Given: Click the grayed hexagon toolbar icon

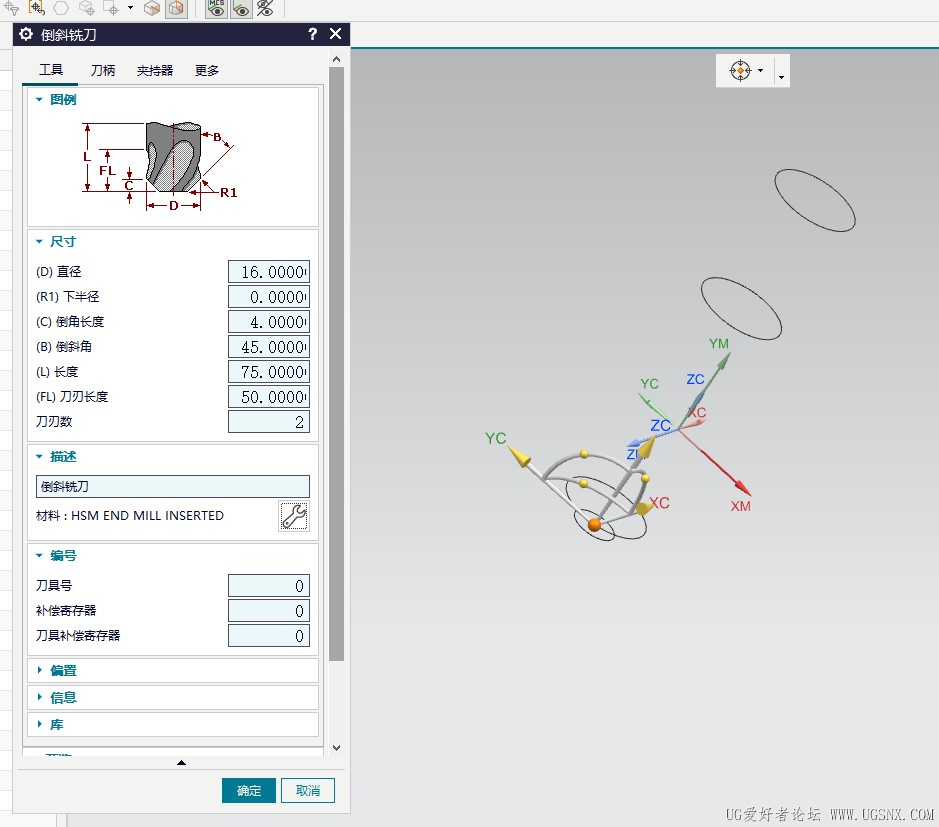Looking at the screenshot, I should coord(61,8).
